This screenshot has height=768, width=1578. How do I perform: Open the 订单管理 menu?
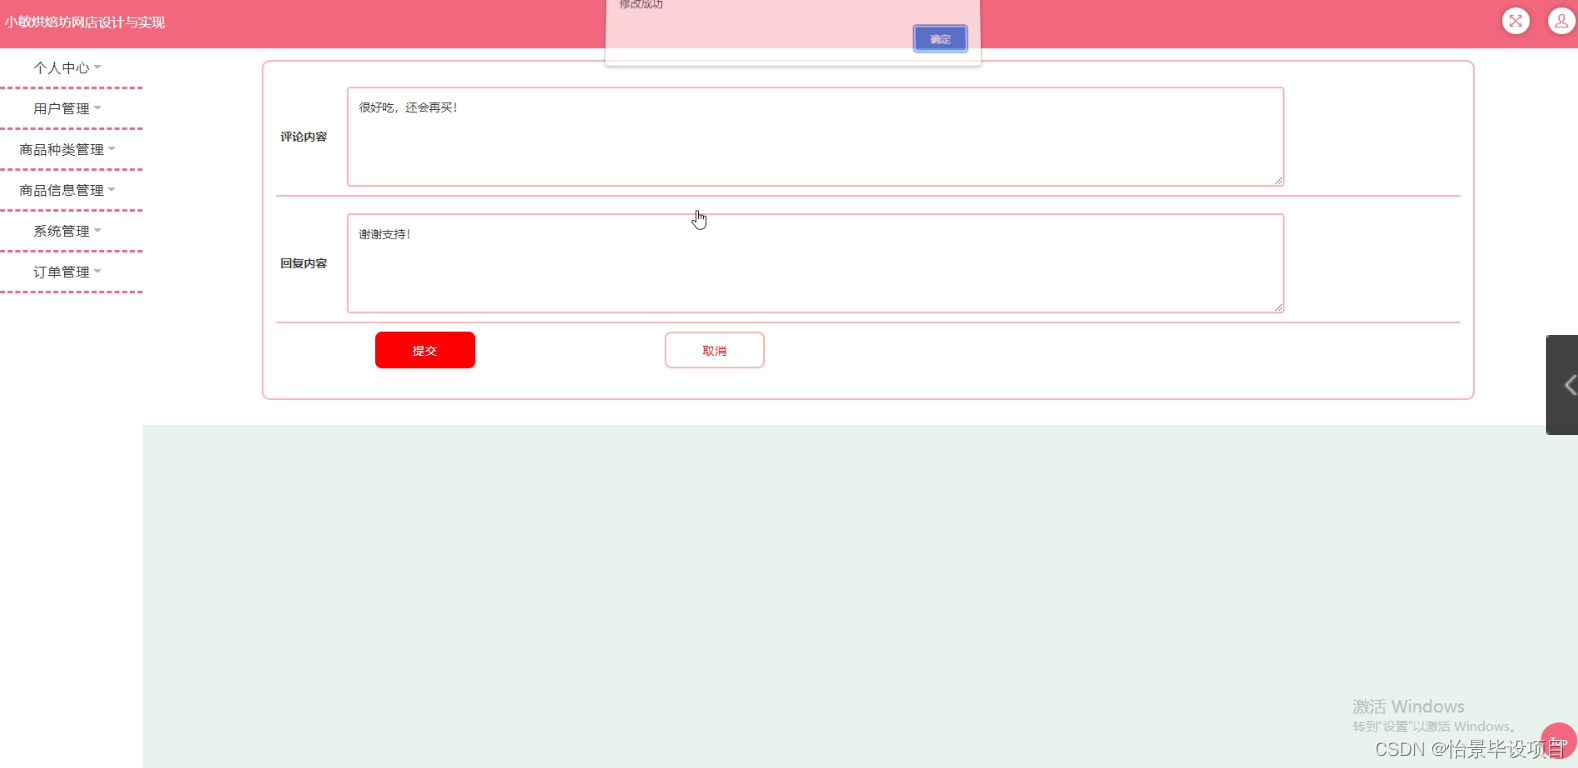tap(67, 272)
